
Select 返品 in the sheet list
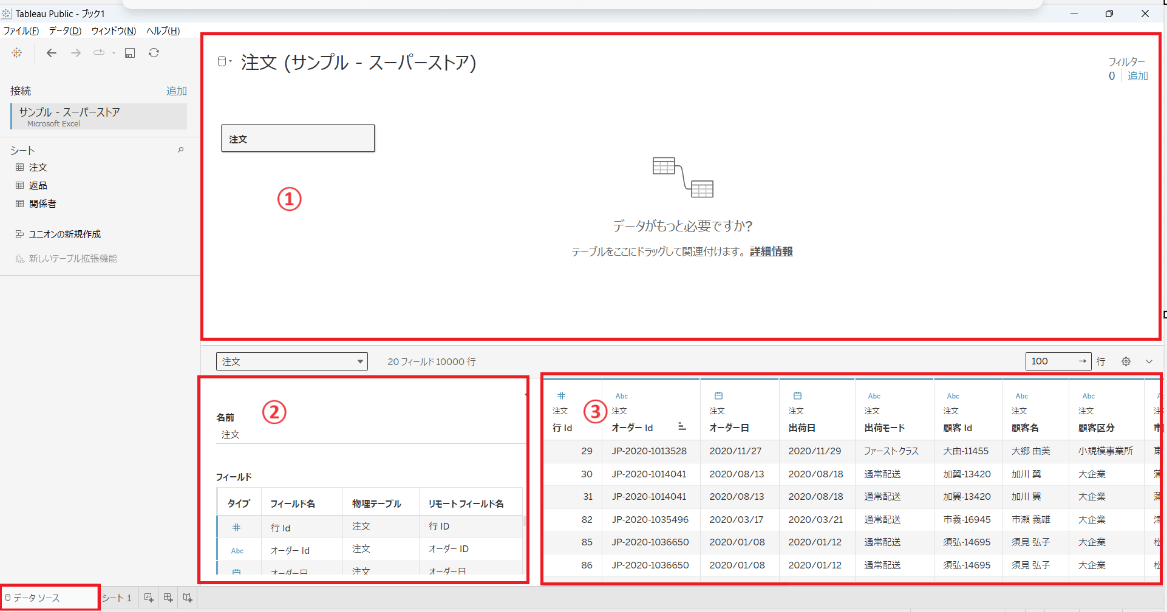[38, 185]
